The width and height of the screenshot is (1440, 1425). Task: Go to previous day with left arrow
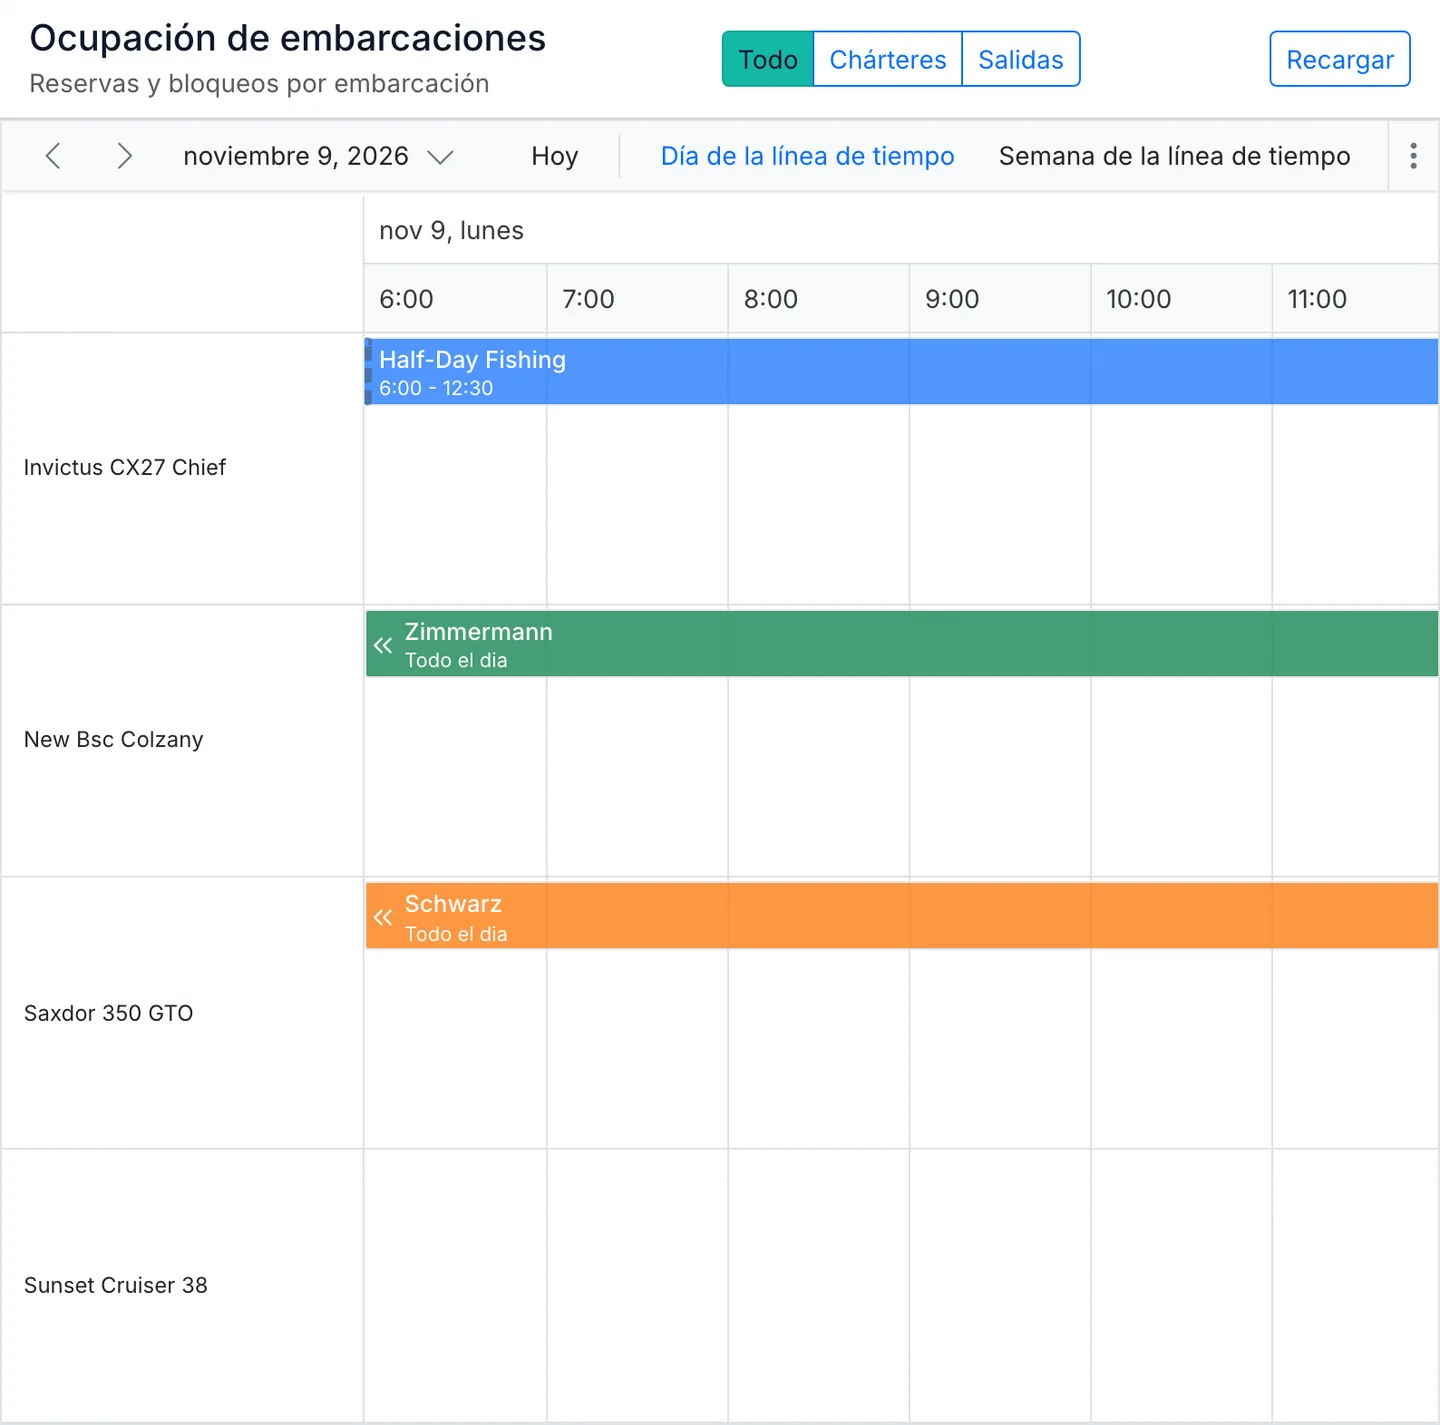[x=54, y=156]
